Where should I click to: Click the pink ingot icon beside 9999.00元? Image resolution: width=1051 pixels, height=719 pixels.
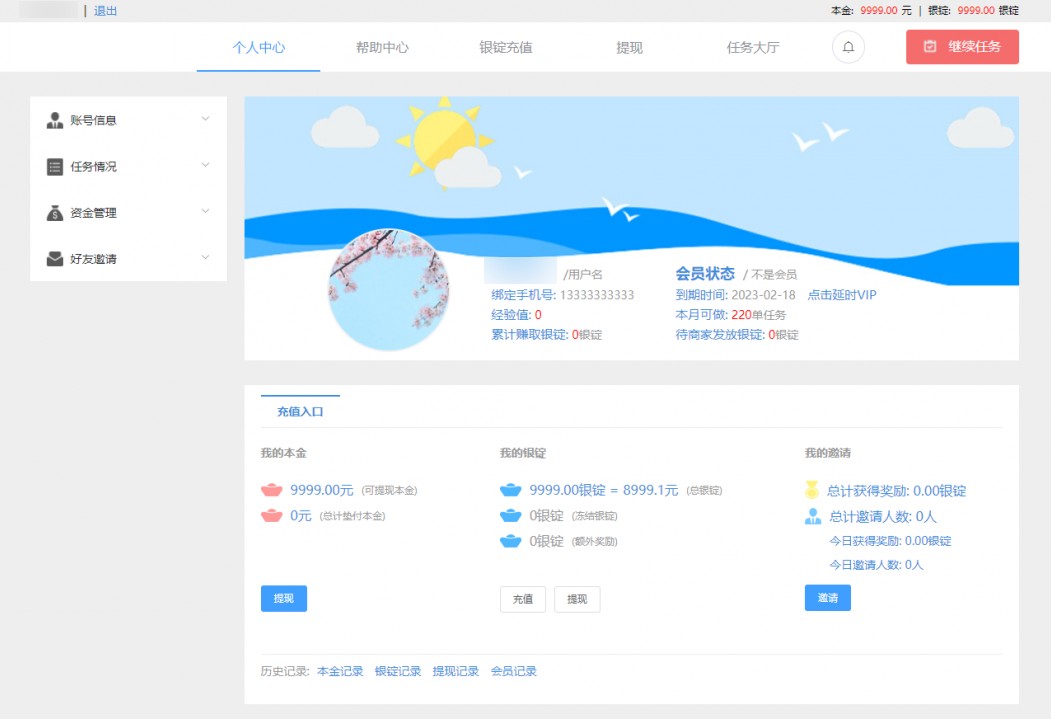click(x=271, y=490)
